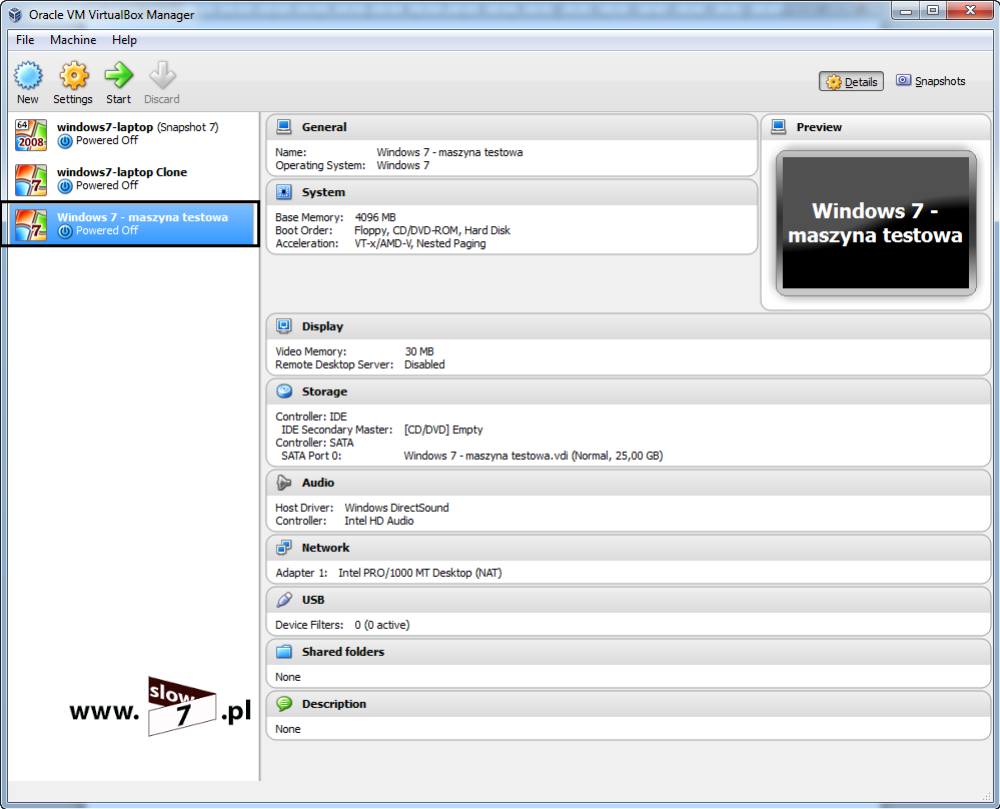This screenshot has height=809, width=1000.
Task: Click VirtualBox app icon in title bar
Action: click(x=15, y=14)
